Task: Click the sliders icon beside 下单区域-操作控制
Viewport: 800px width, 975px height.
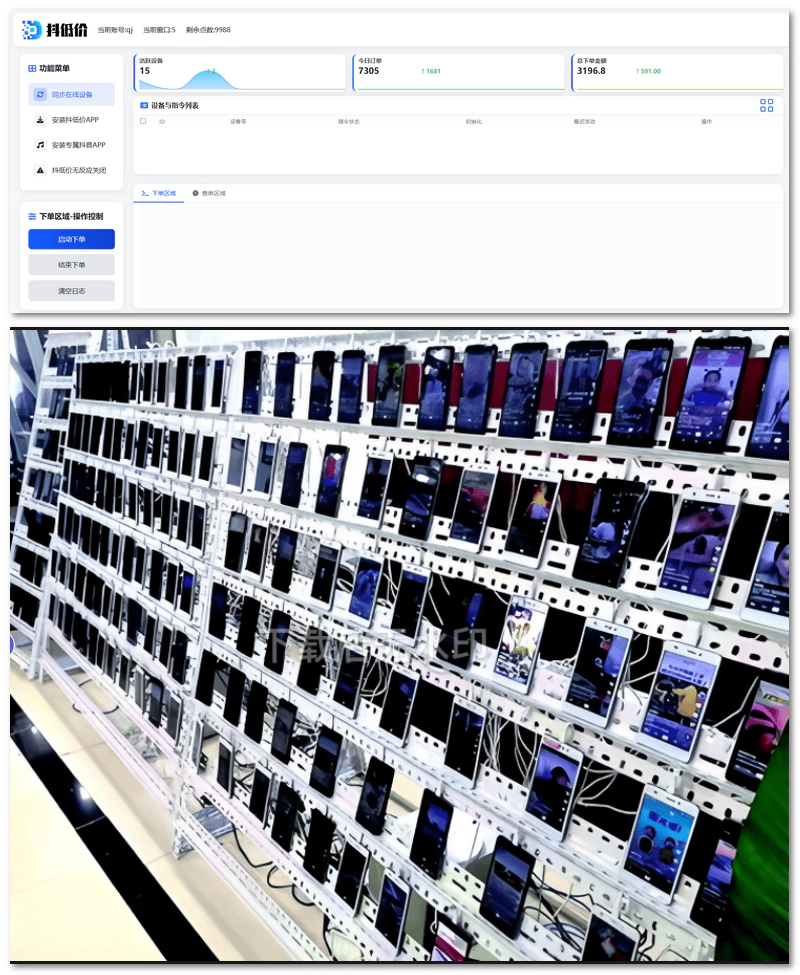Action: click(x=32, y=216)
